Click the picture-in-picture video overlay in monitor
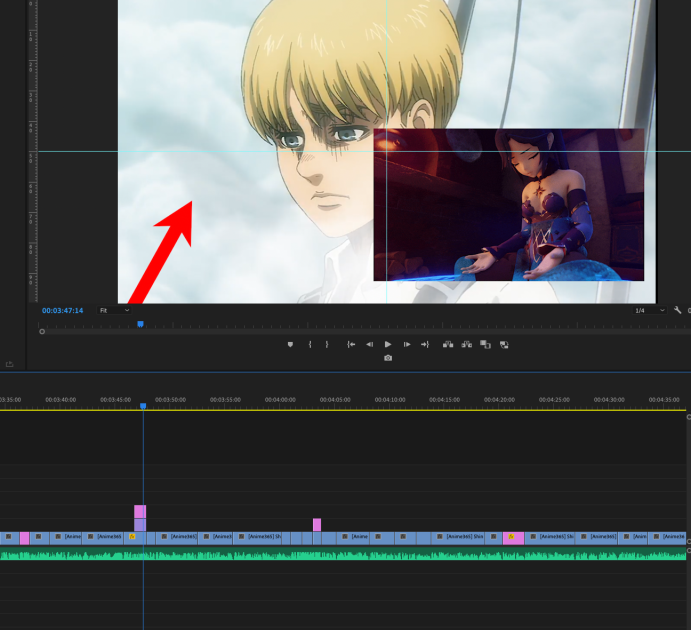 click(x=509, y=205)
